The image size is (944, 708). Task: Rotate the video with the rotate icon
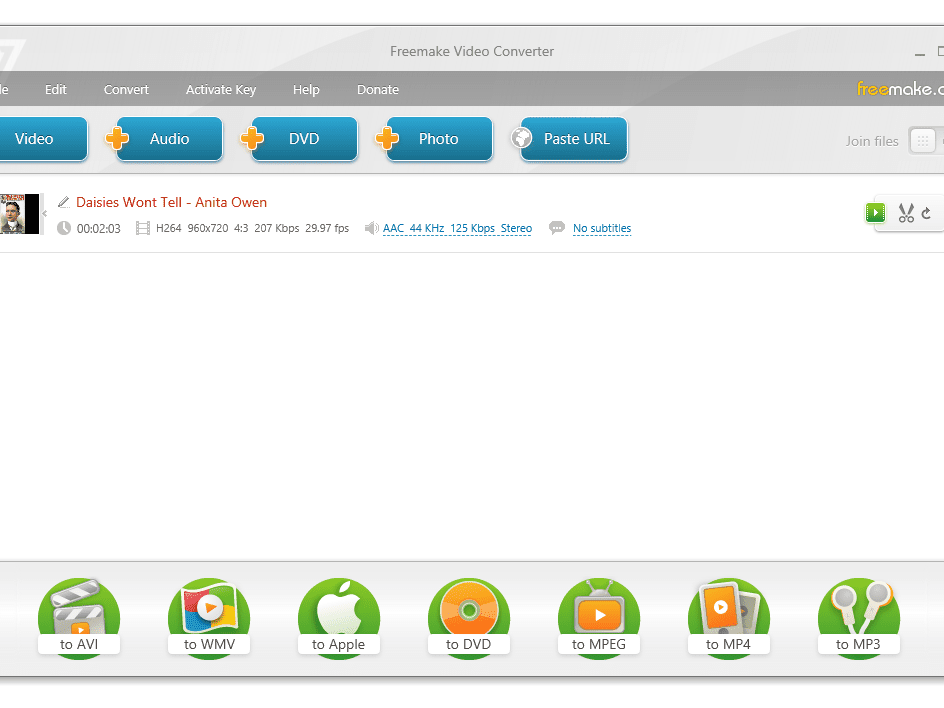[929, 213]
